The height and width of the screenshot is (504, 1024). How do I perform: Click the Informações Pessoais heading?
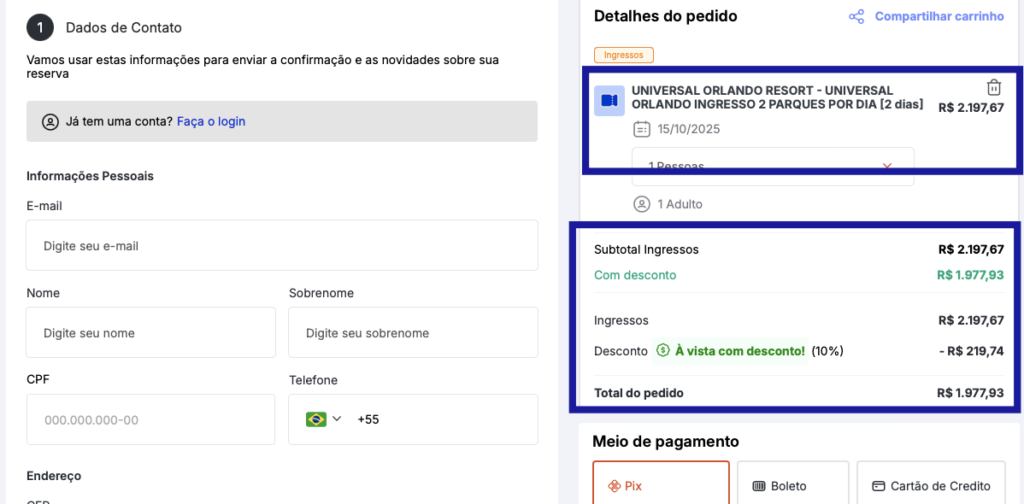90,176
